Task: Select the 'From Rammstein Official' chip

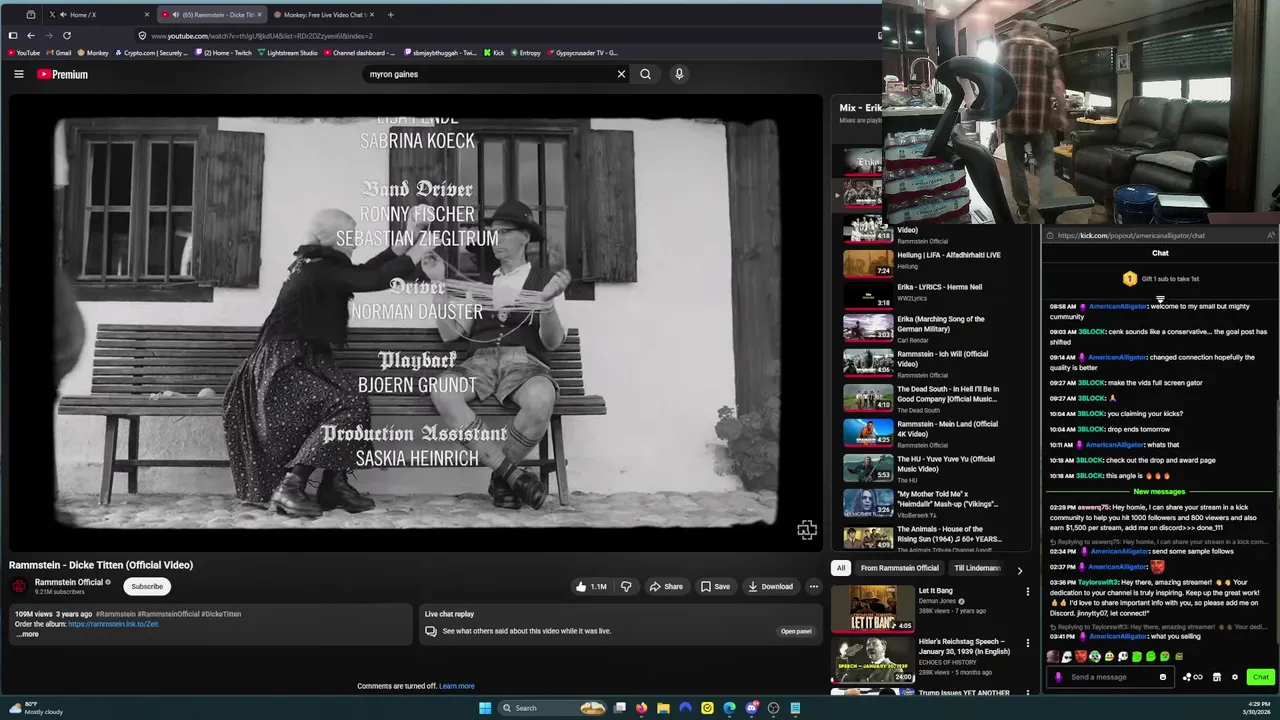Action: 900,569
